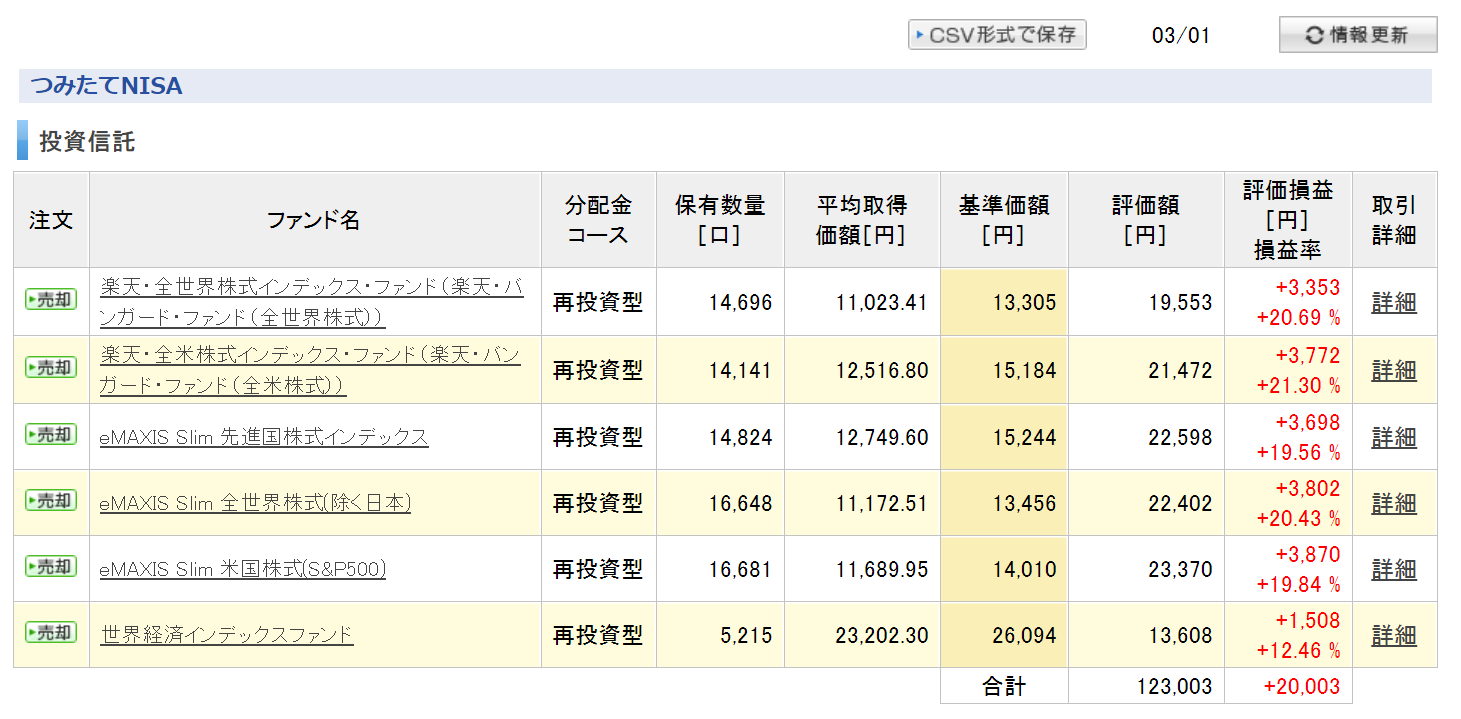The image size is (1461, 719).
Task: Click base price 26,094
Action: click(x=1024, y=636)
